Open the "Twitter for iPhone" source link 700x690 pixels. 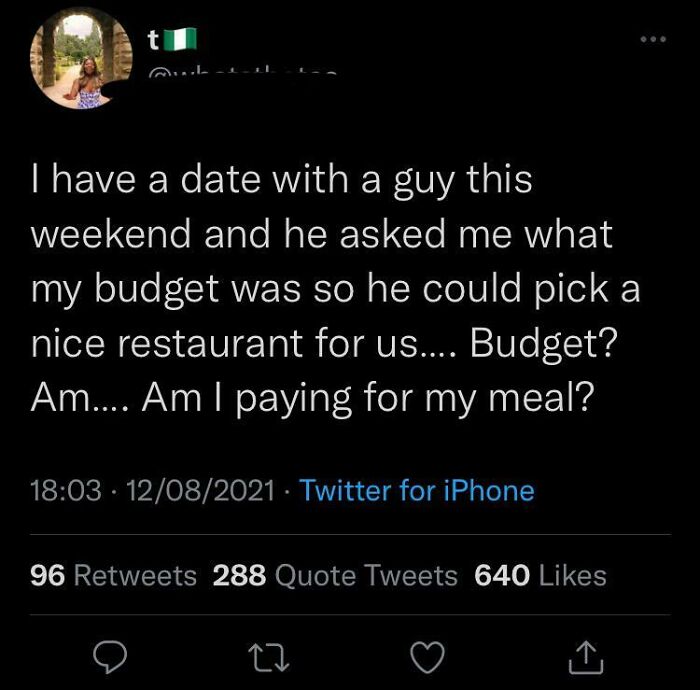[x=416, y=491]
